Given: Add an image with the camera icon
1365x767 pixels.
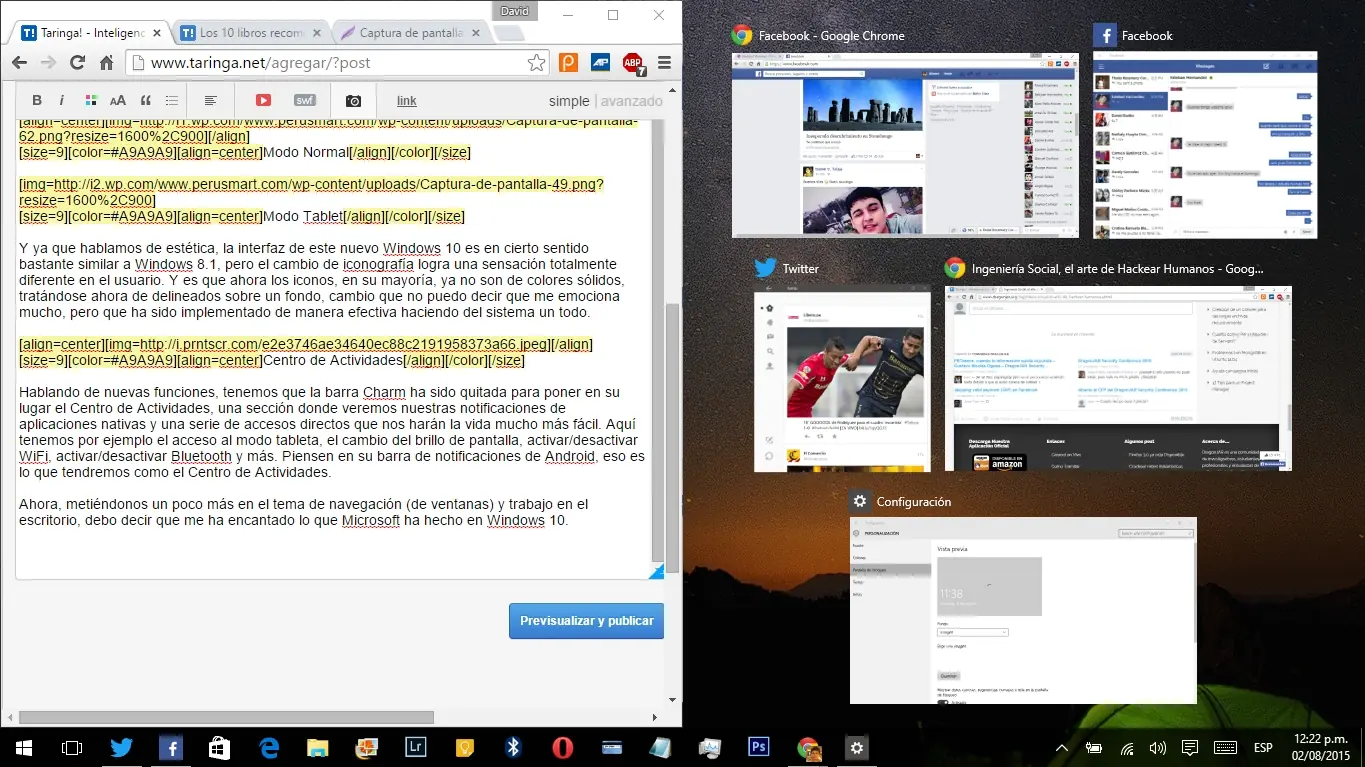Looking at the screenshot, I should (353, 100).
